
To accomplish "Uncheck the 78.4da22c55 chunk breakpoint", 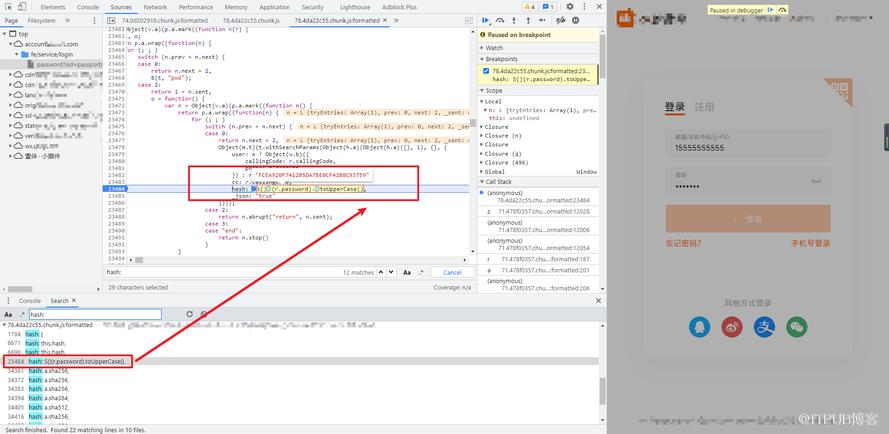I will click(x=486, y=71).
